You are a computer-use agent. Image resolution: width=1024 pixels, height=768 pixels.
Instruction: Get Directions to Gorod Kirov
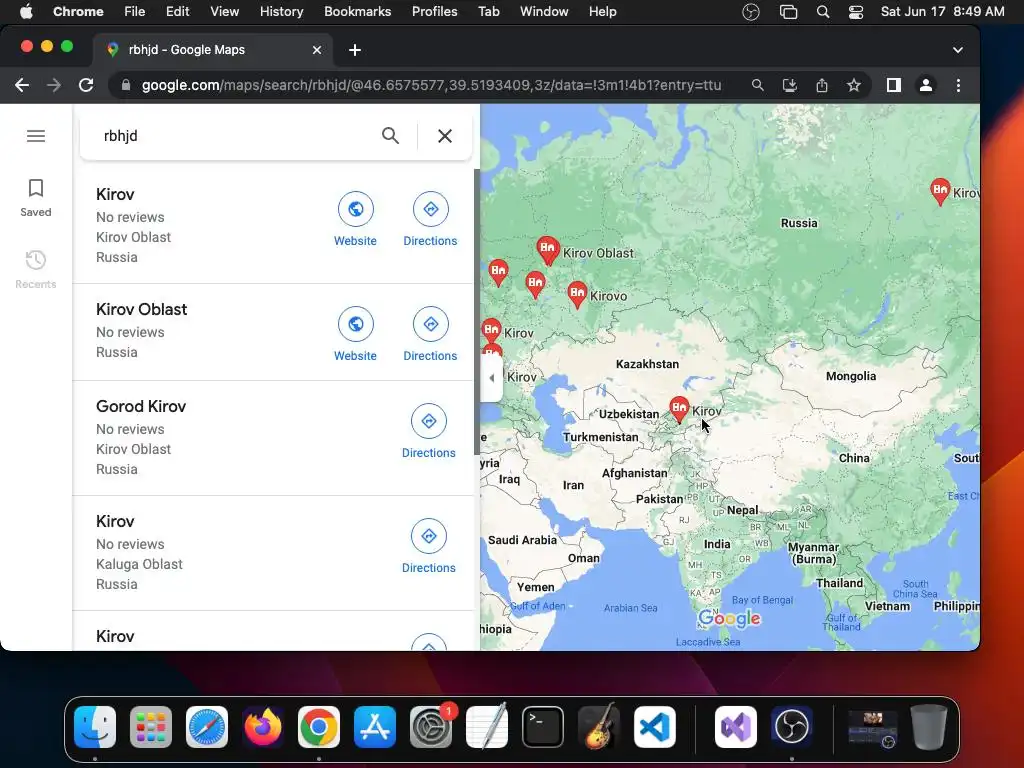point(428,432)
